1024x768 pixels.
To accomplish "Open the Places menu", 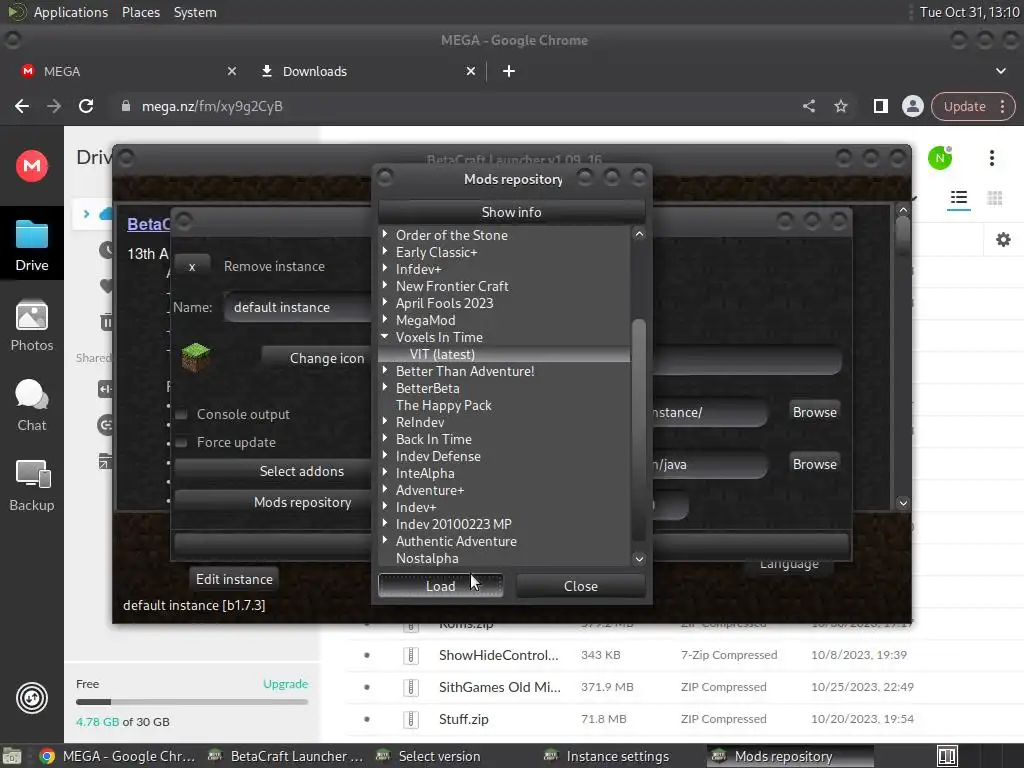I will [140, 12].
